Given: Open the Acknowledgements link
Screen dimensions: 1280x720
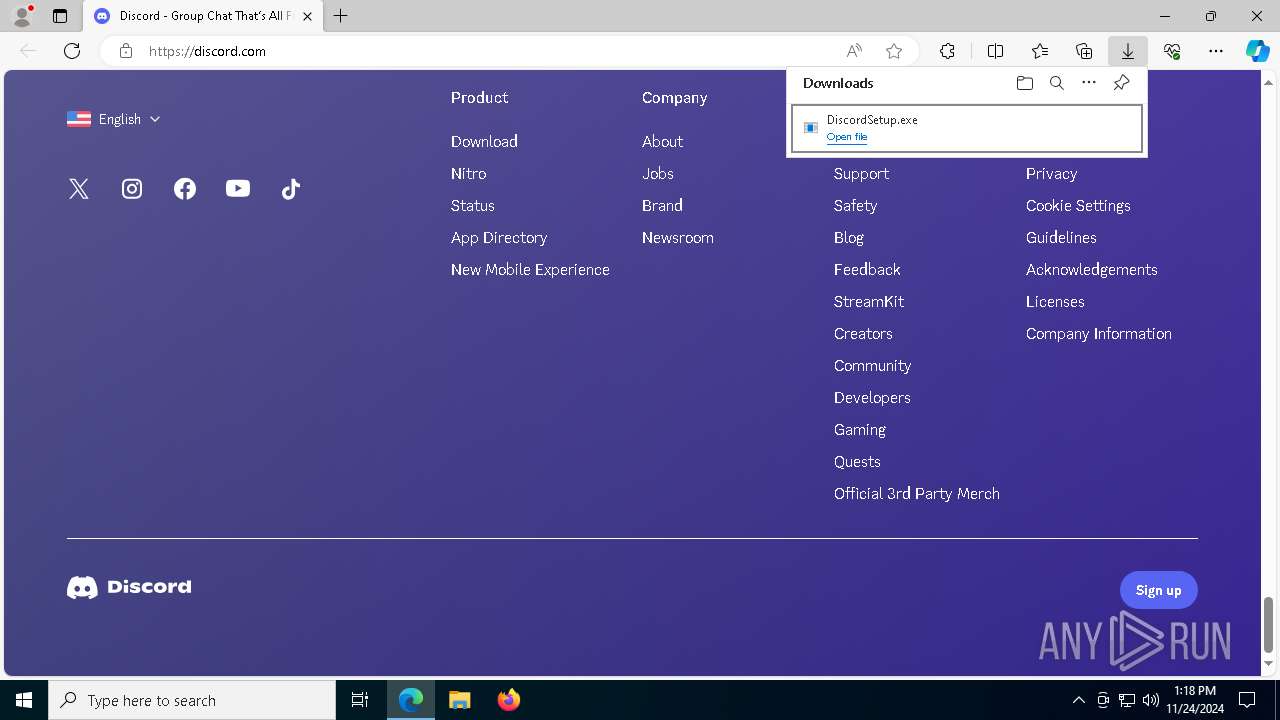Looking at the screenshot, I should tap(1091, 269).
